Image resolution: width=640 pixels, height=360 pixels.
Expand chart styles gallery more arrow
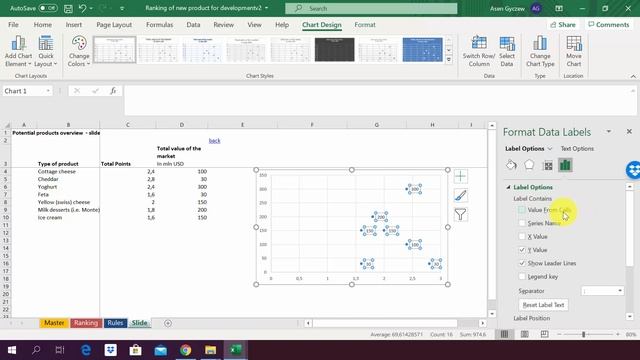pyautogui.click(x=449, y=60)
